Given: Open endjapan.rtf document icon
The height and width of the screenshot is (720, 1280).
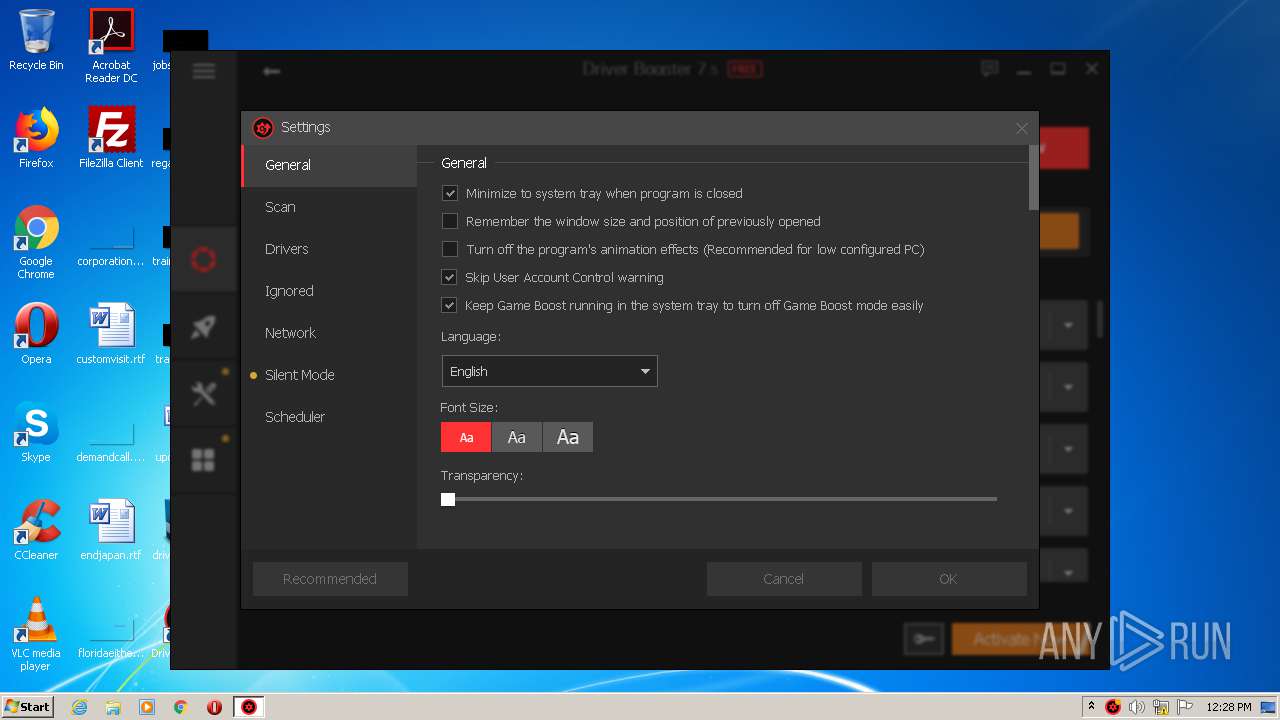Looking at the screenshot, I should 111,529.
